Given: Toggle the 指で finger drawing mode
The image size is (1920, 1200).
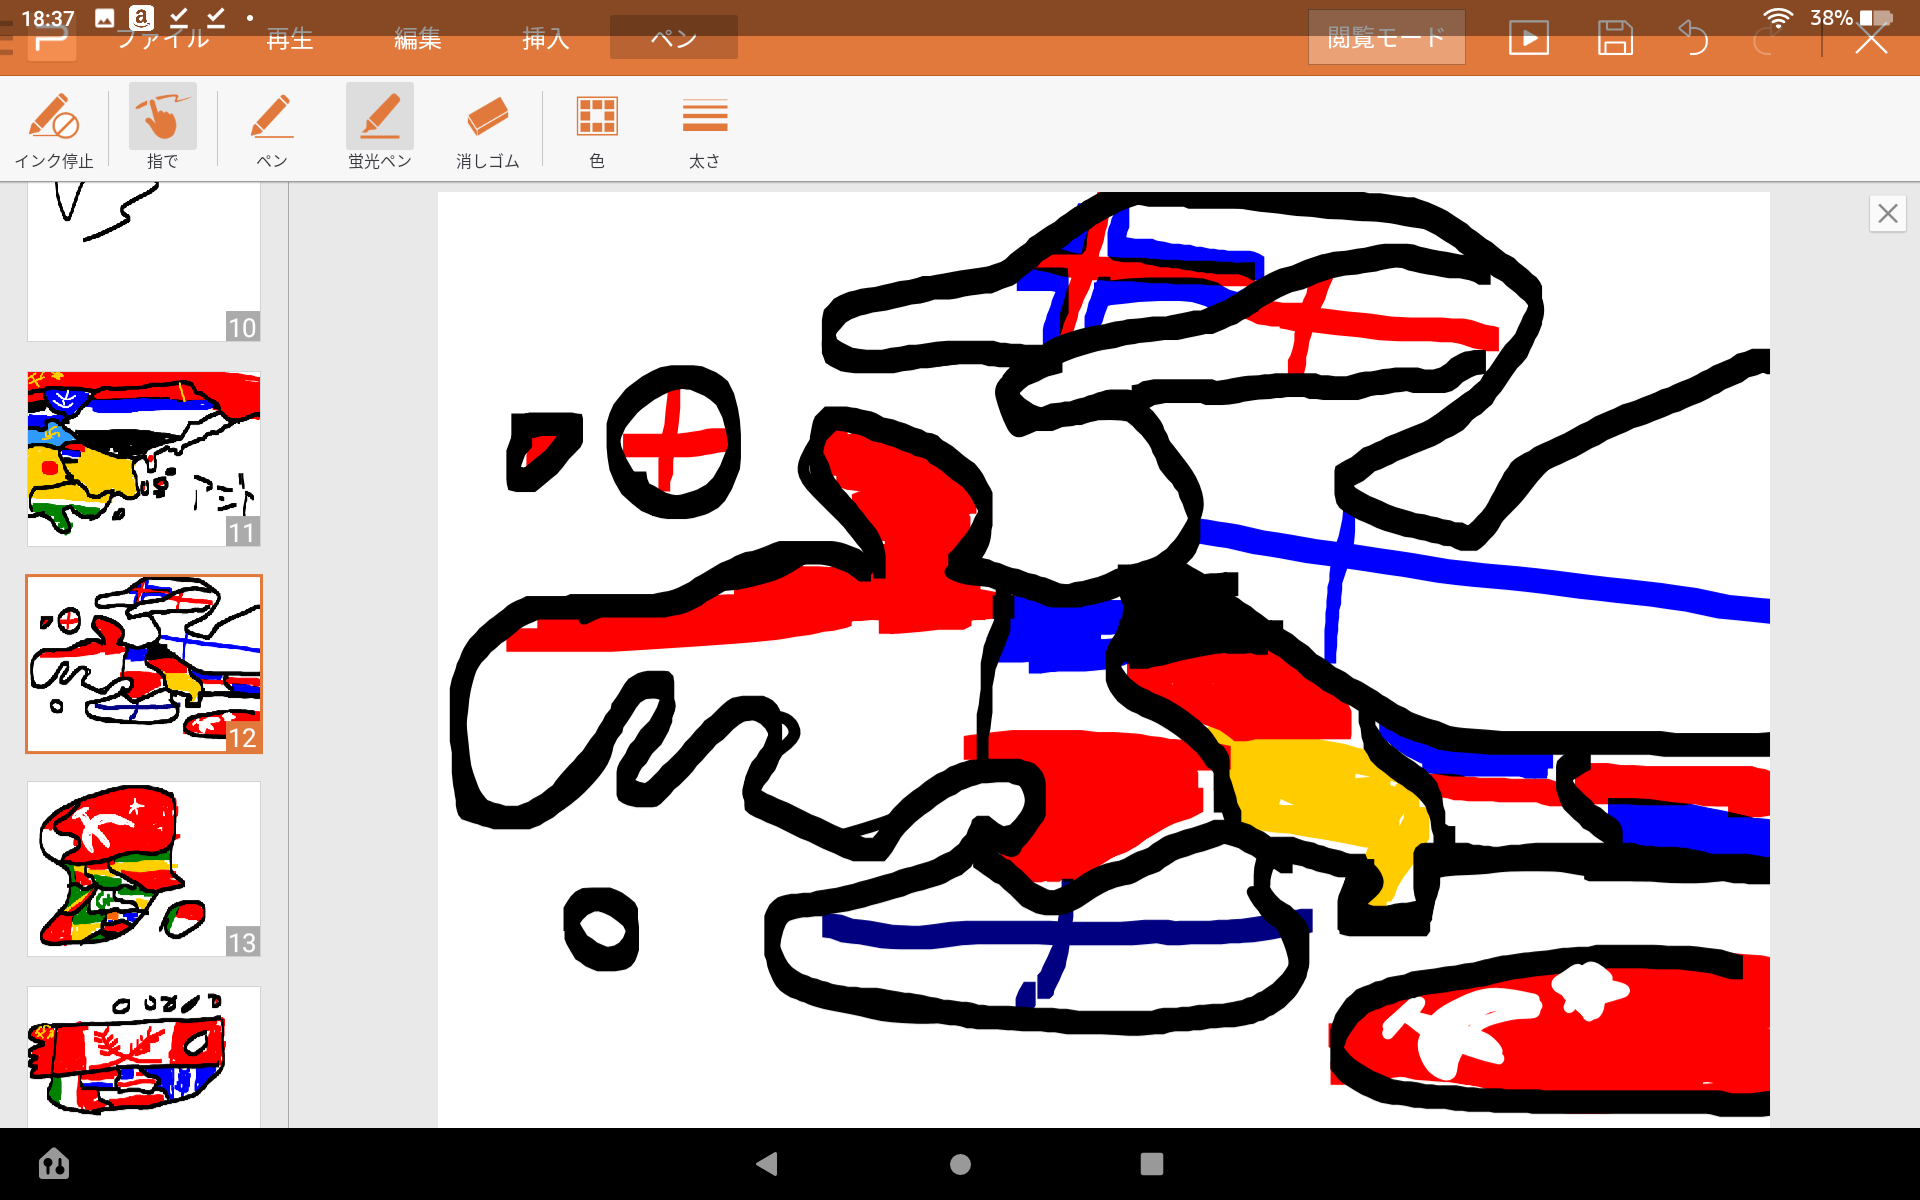Looking at the screenshot, I should tap(162, 130).
